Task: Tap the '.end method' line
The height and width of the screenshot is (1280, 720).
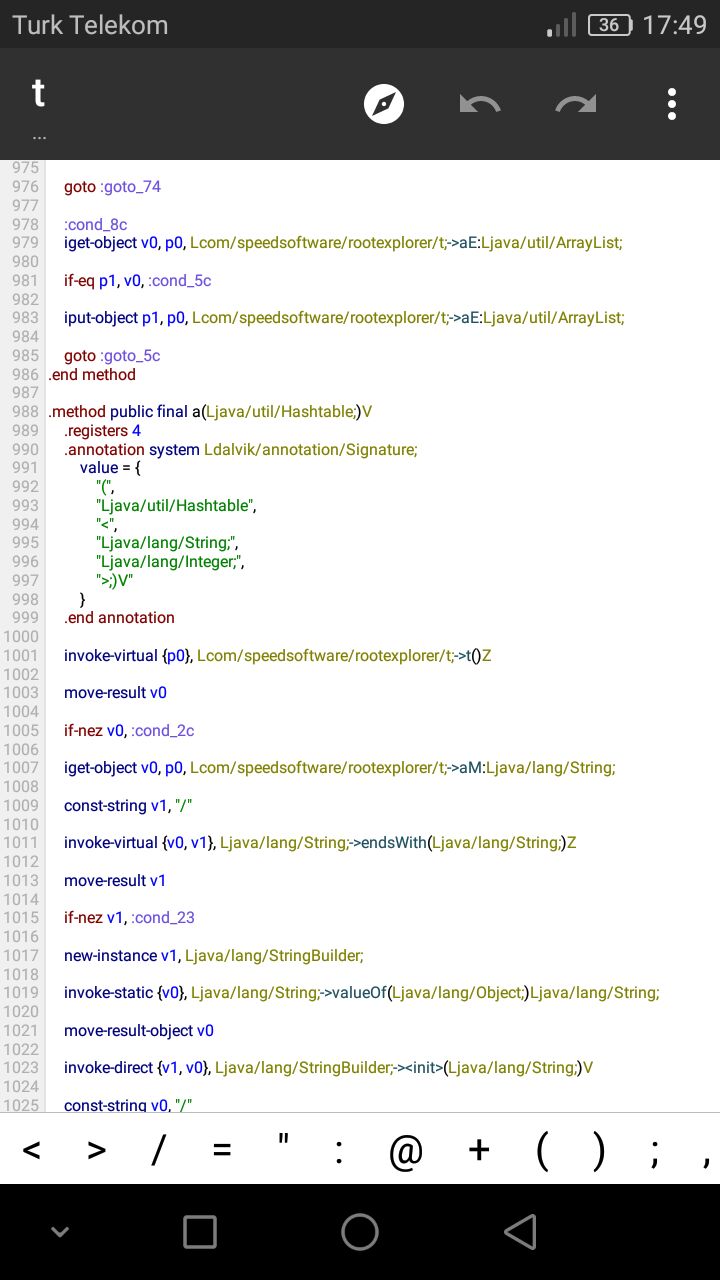Action: [92, 375]
